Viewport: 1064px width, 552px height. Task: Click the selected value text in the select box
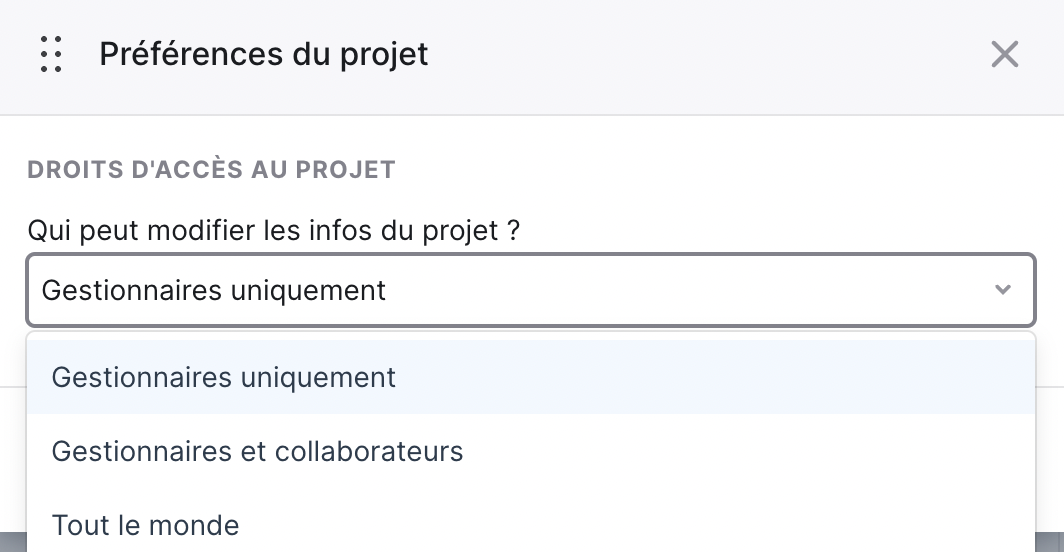[214, 291]
